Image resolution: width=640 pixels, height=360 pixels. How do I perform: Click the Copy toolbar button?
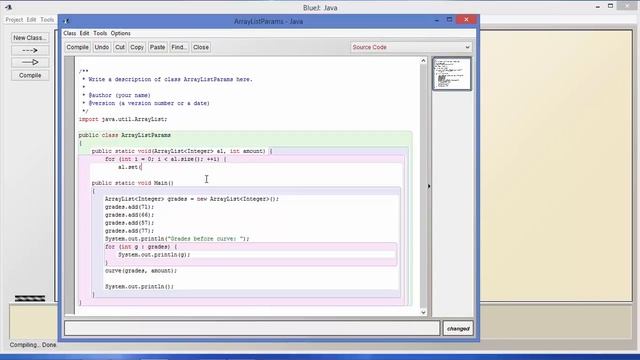tap(137, 47)
